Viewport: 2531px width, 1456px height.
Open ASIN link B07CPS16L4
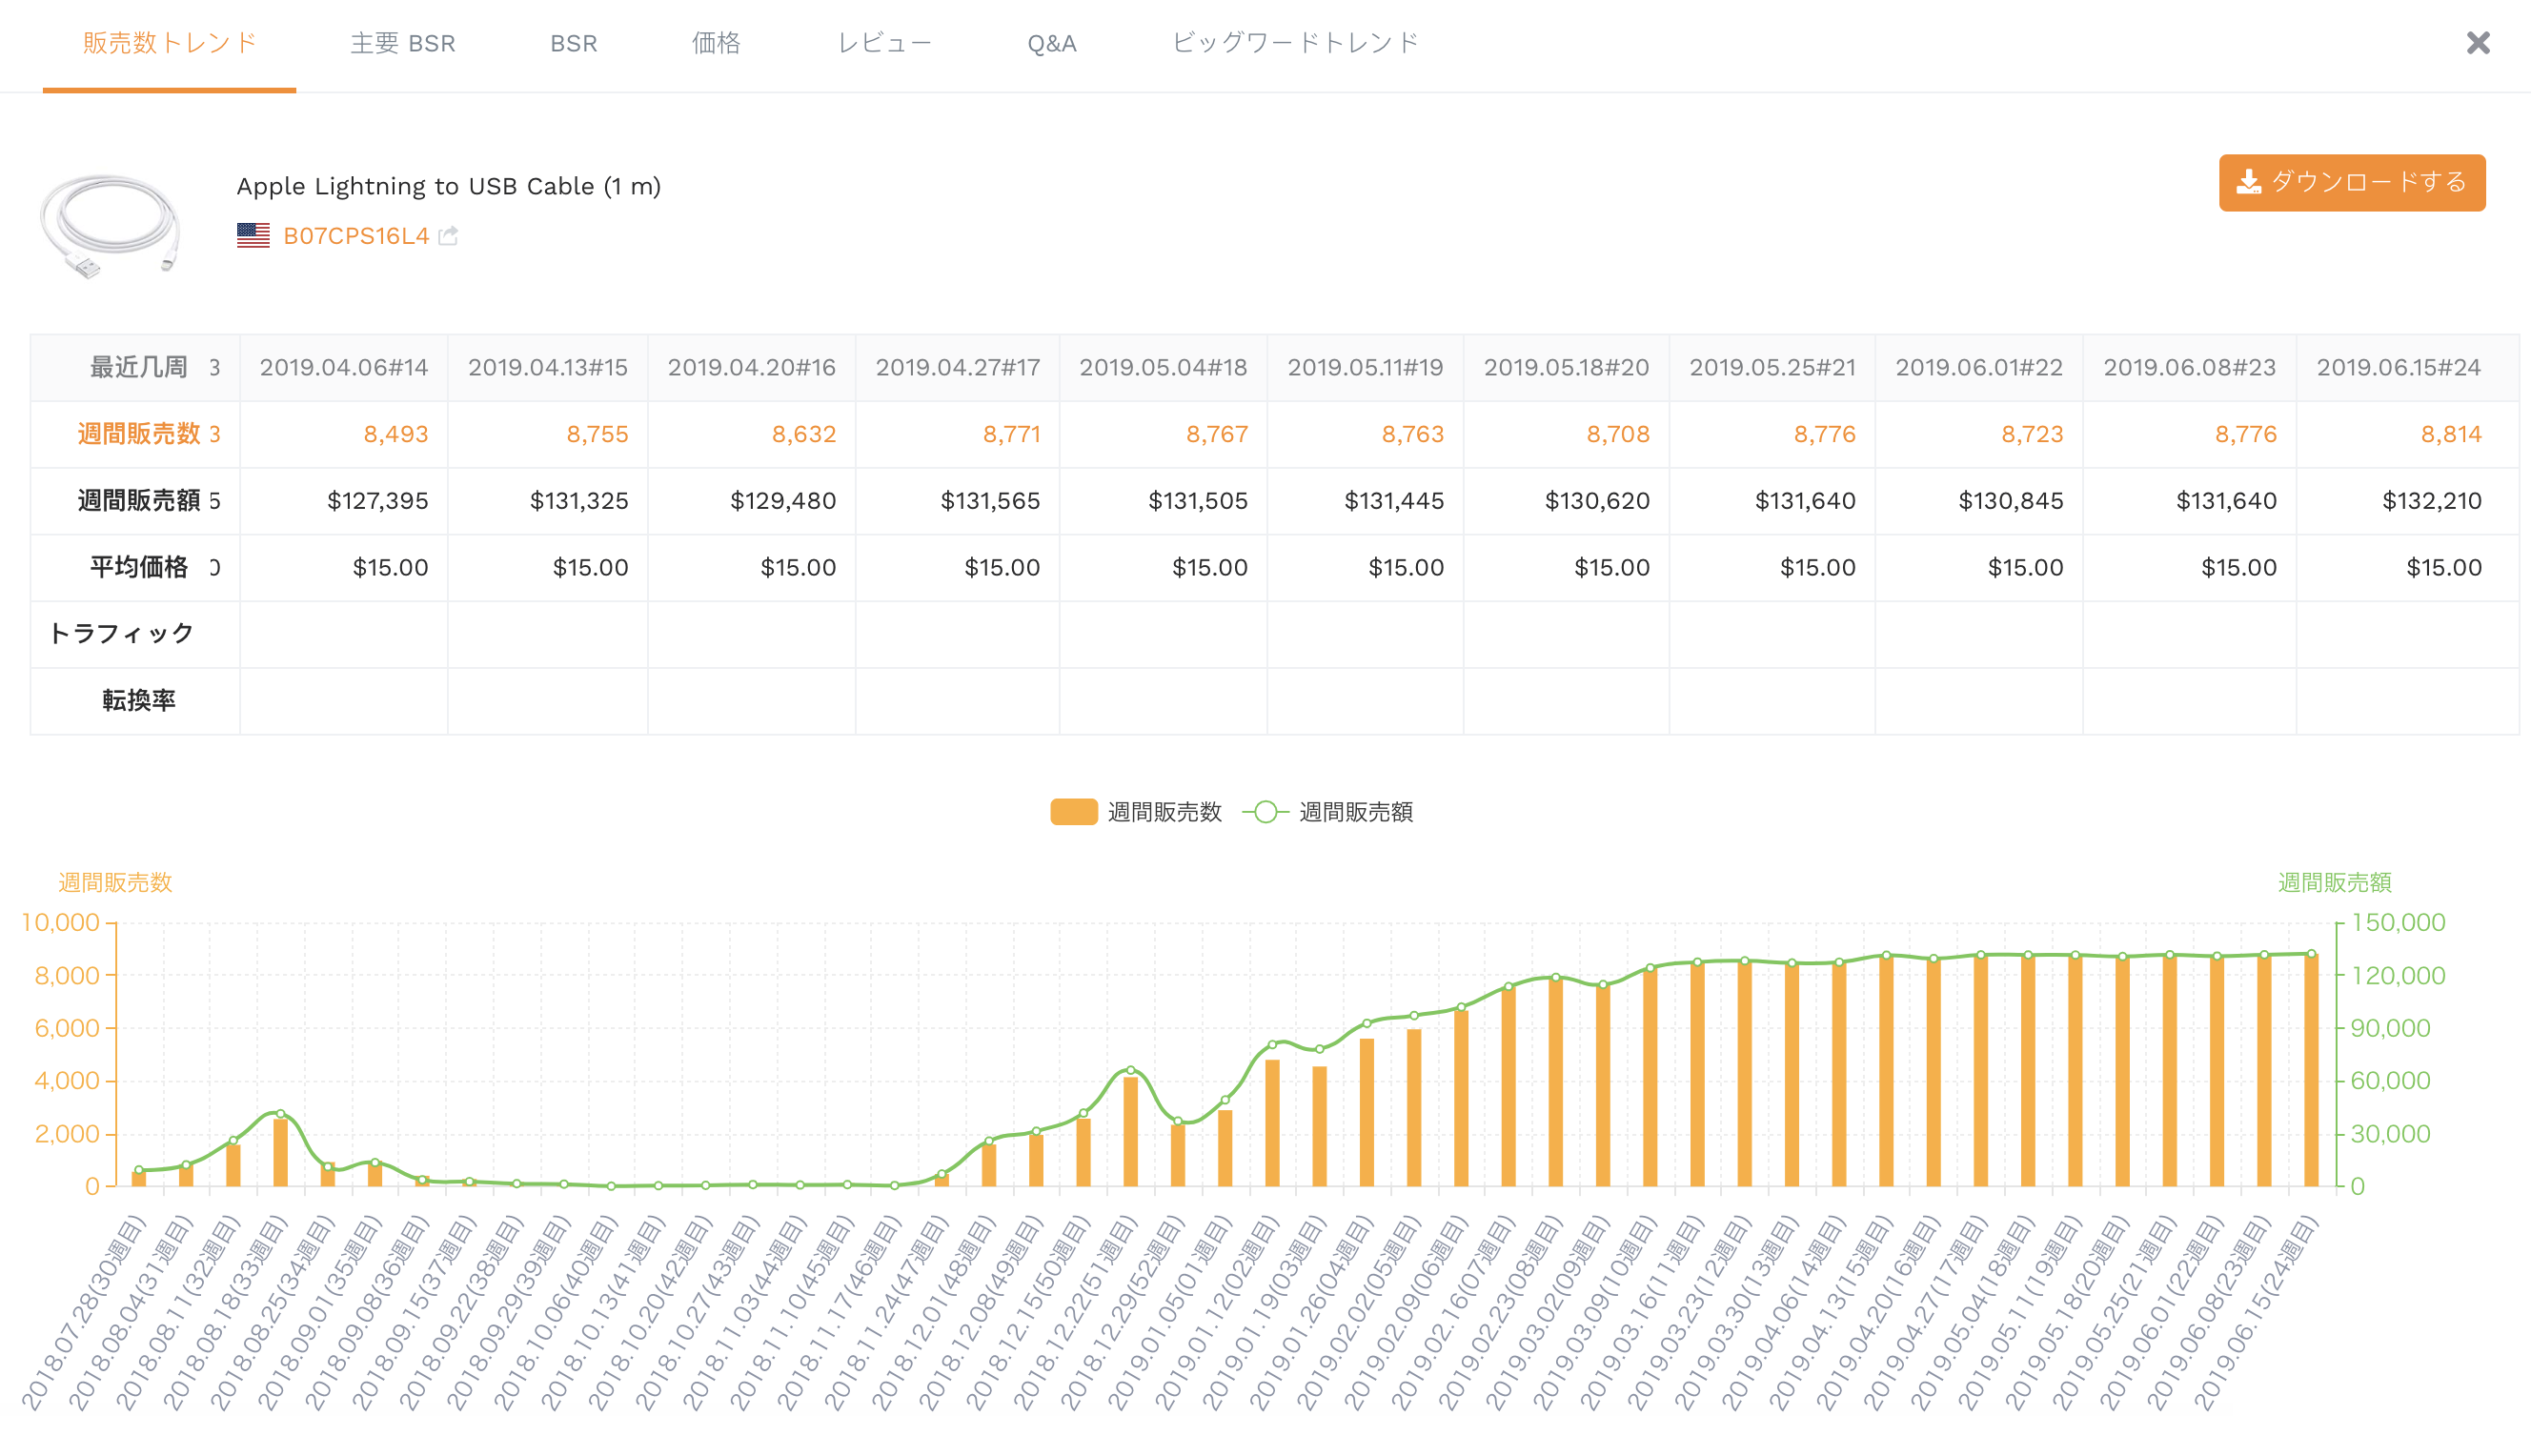(356, 236)
